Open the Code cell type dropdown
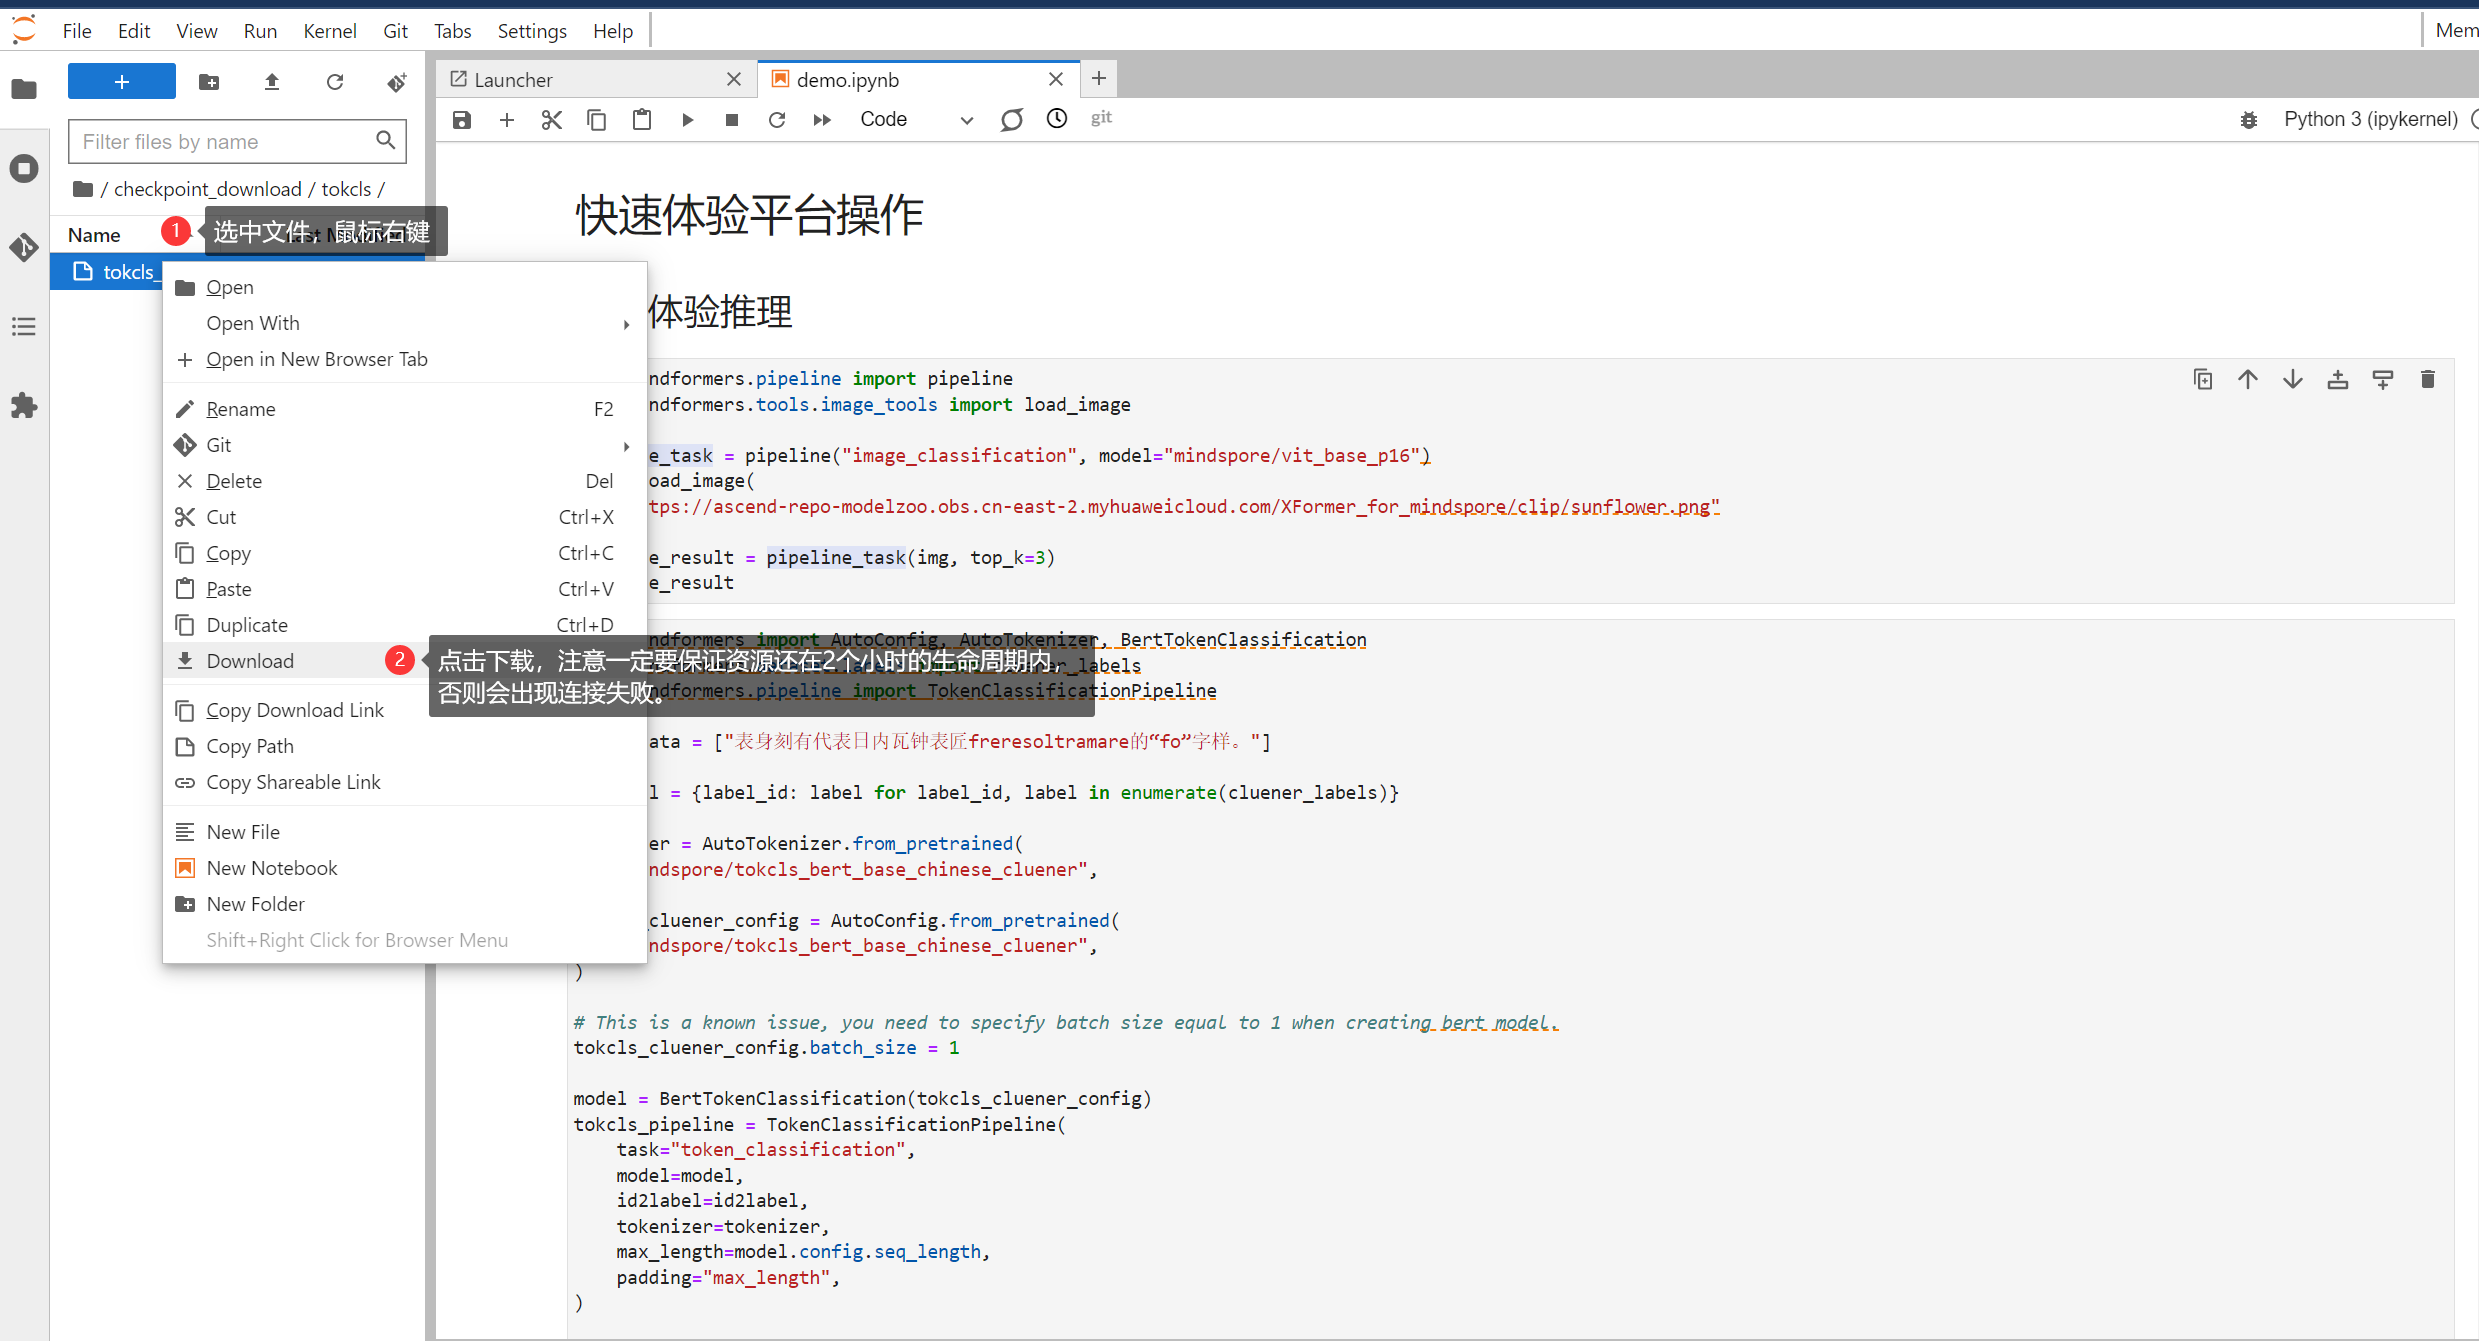Screen dimensions: 2479x1341 (x=915, y=120)
